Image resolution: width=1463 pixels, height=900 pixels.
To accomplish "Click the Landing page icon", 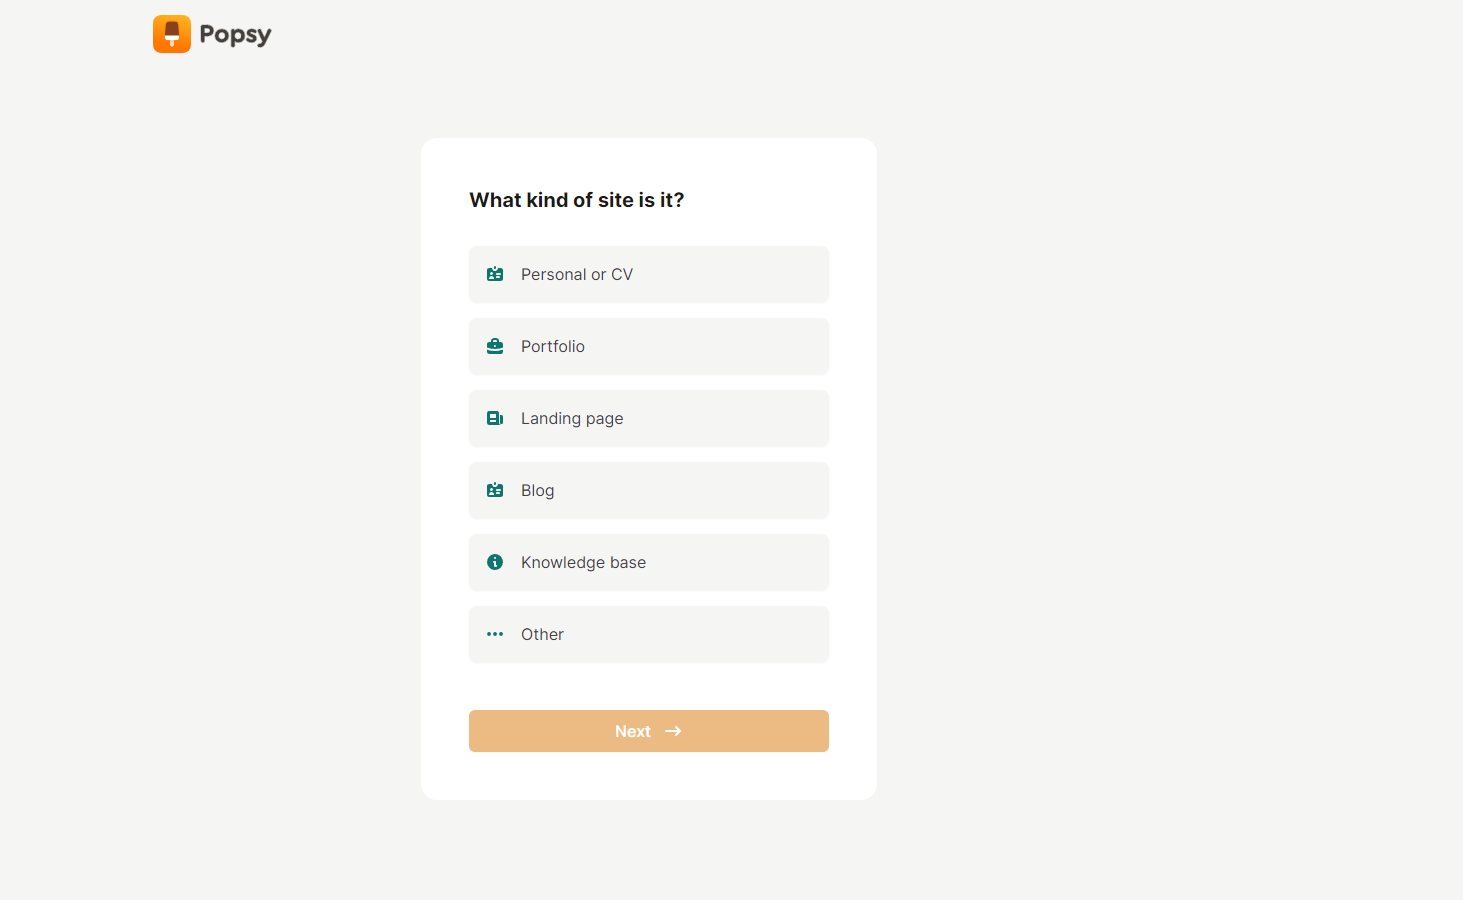I will 495,418.
